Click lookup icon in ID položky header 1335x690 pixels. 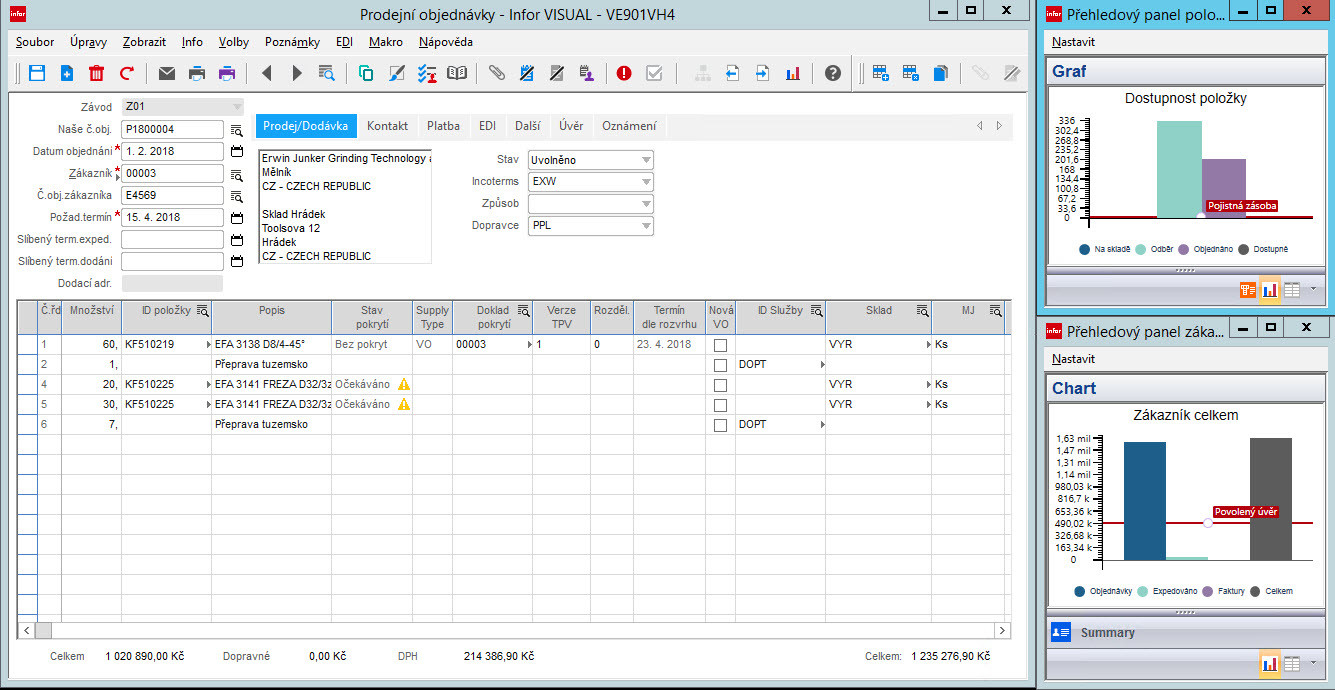(202, 311)
